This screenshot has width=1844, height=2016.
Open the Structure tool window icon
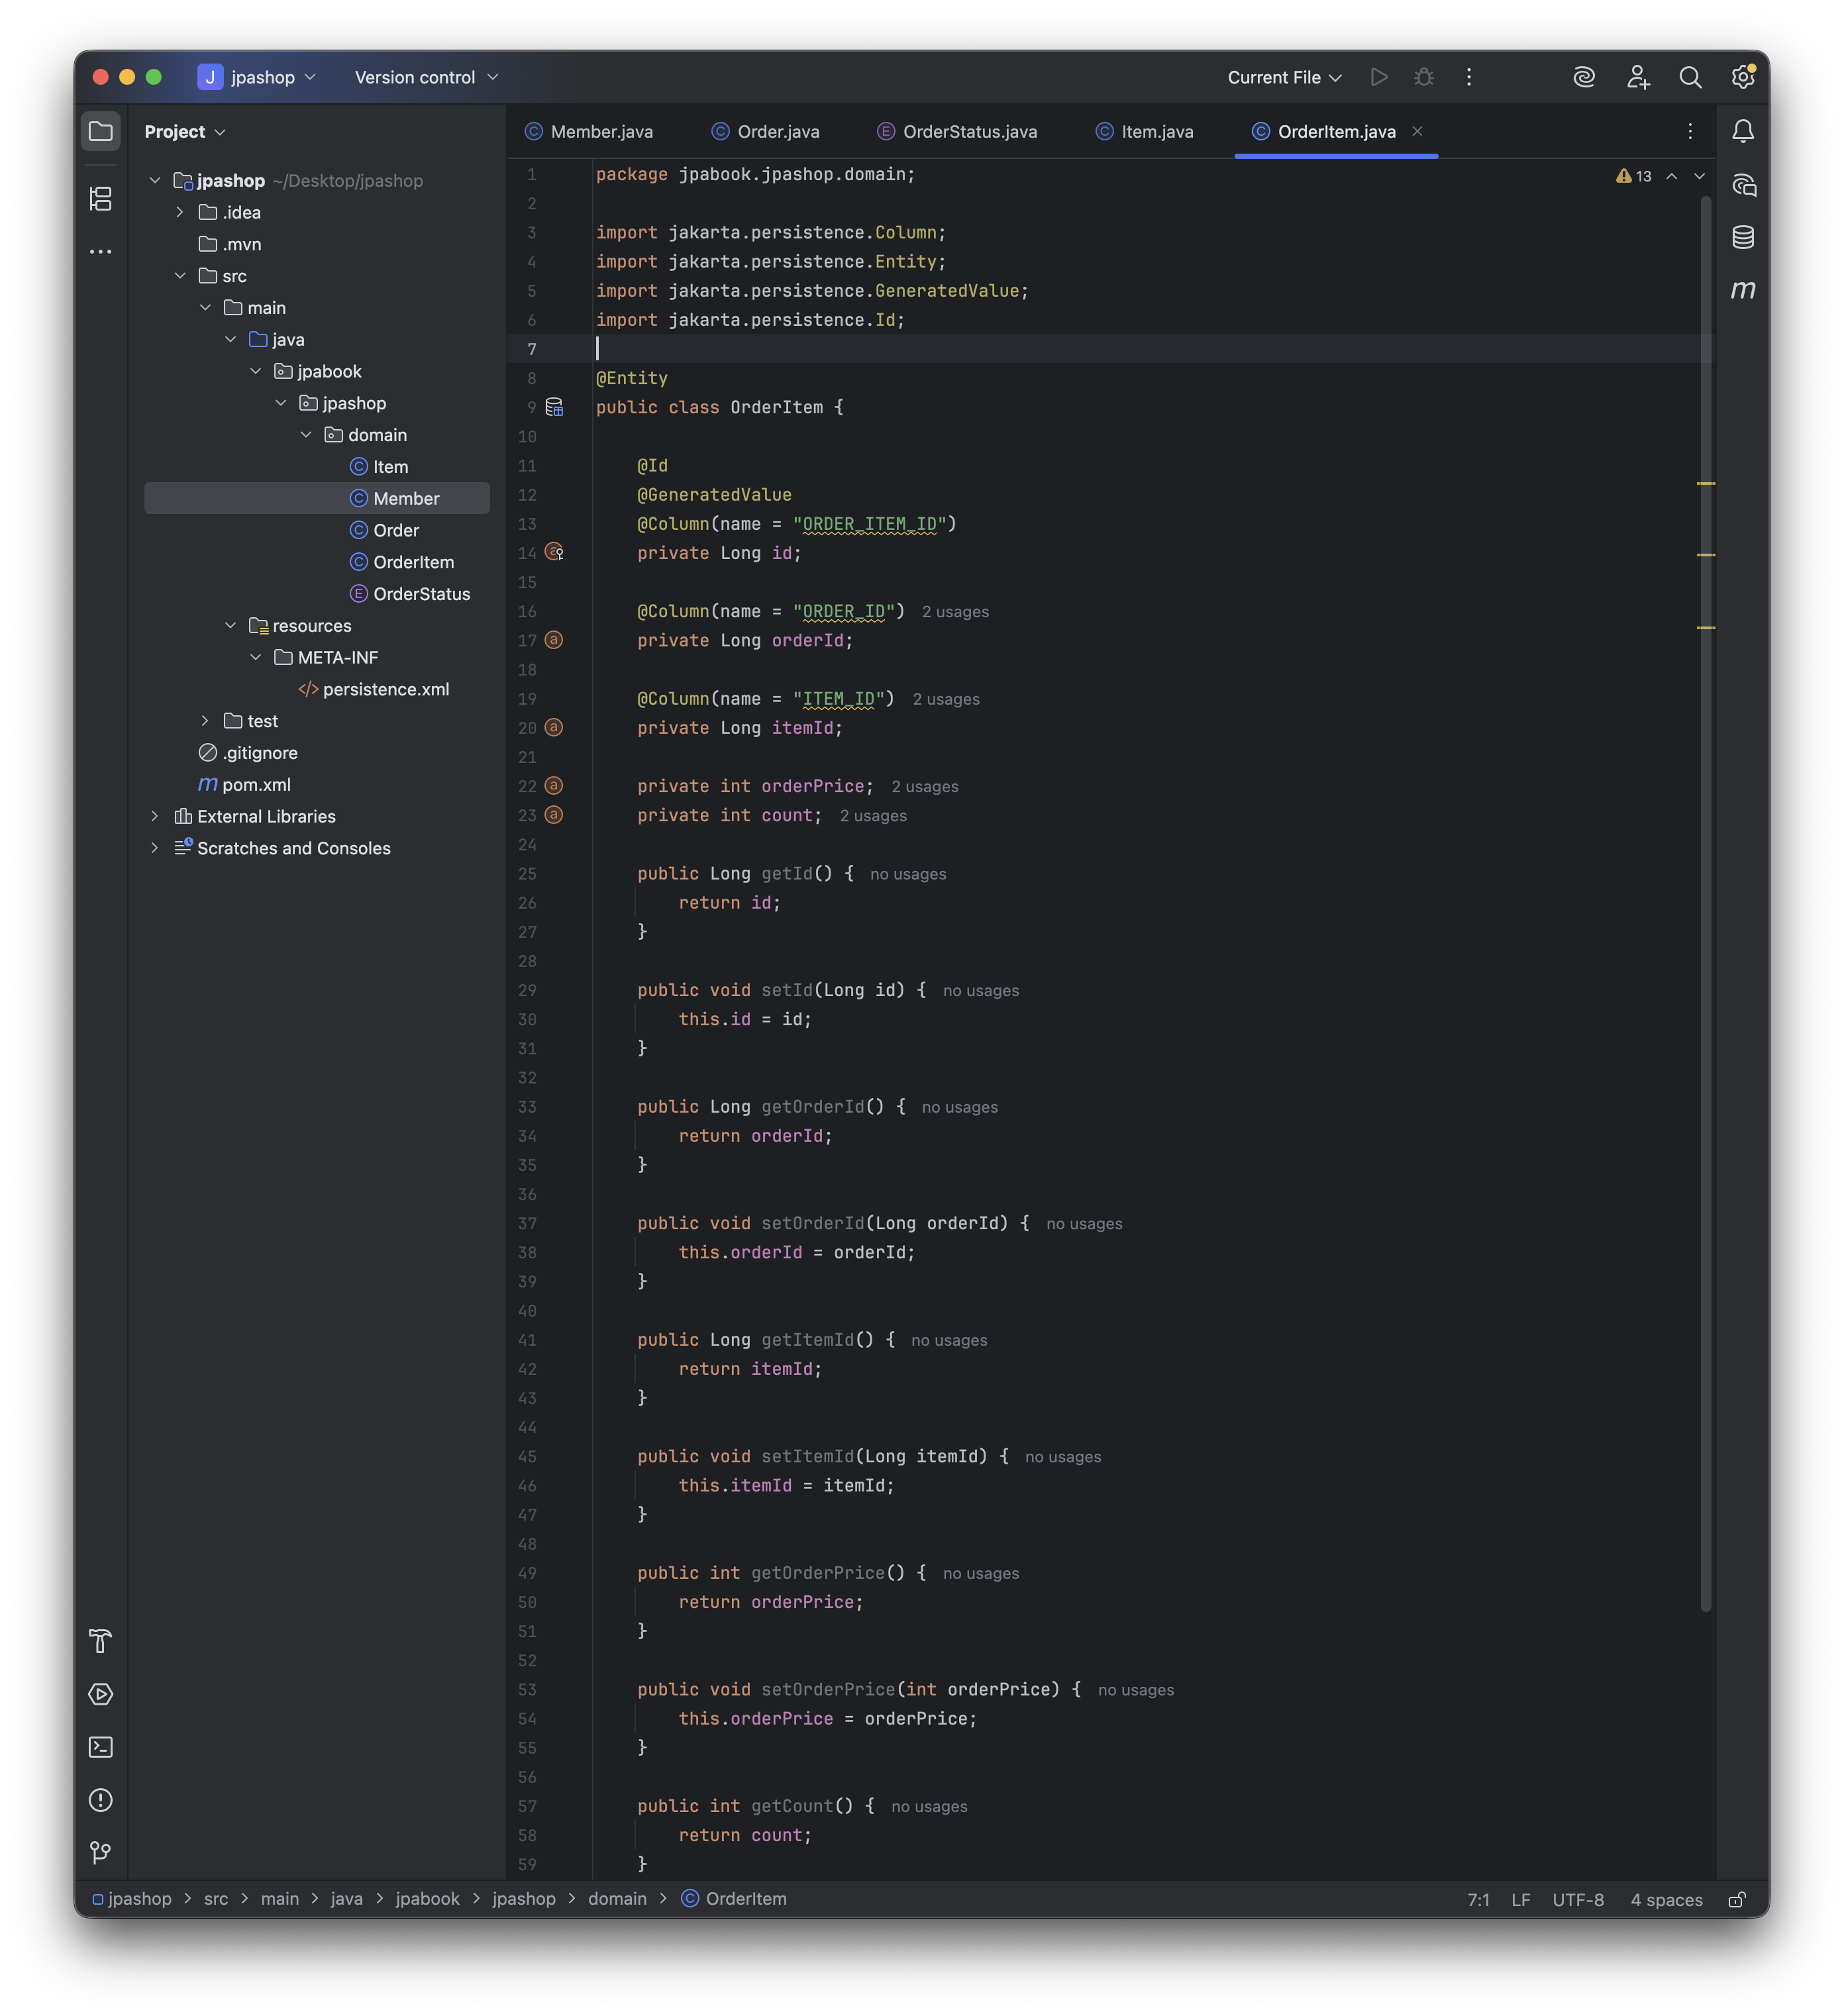pos(101,199)
